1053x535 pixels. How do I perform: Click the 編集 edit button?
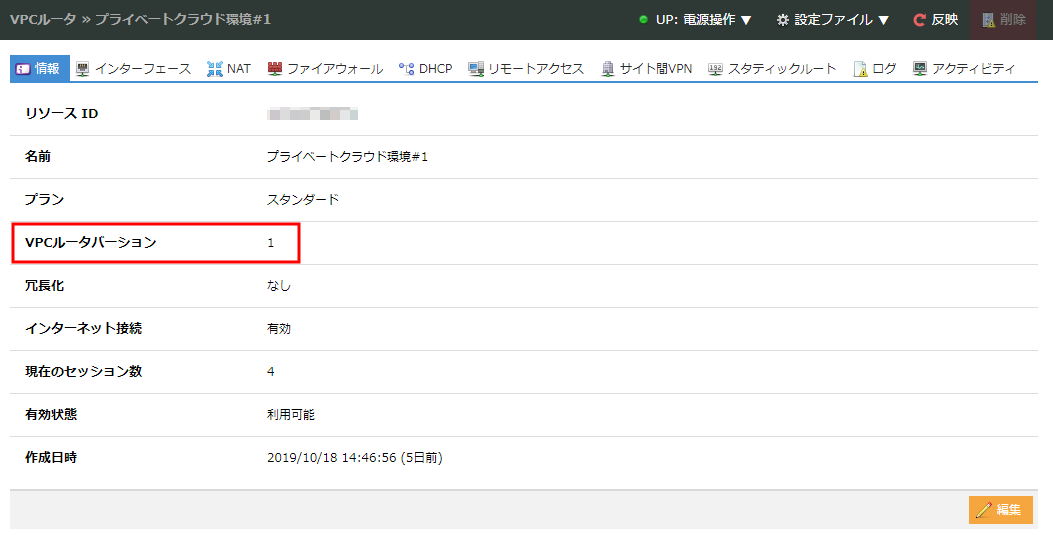(1000, 510)
